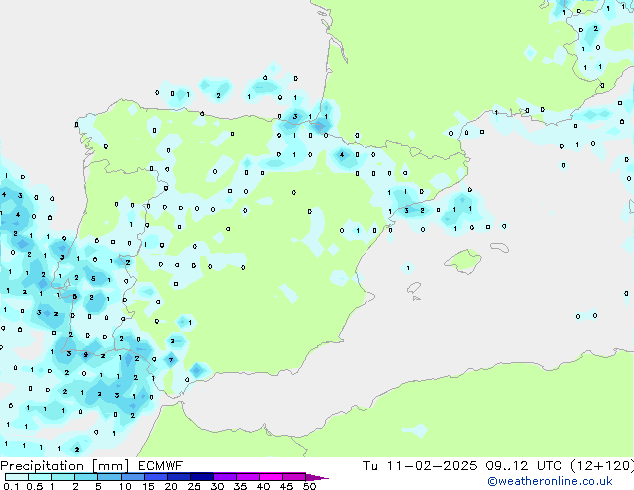Image resolution: width=634 pixels, height=490 pixels.
Task: Pick the 30–35 mm purple legend swatch
Action: pos(225,477)
